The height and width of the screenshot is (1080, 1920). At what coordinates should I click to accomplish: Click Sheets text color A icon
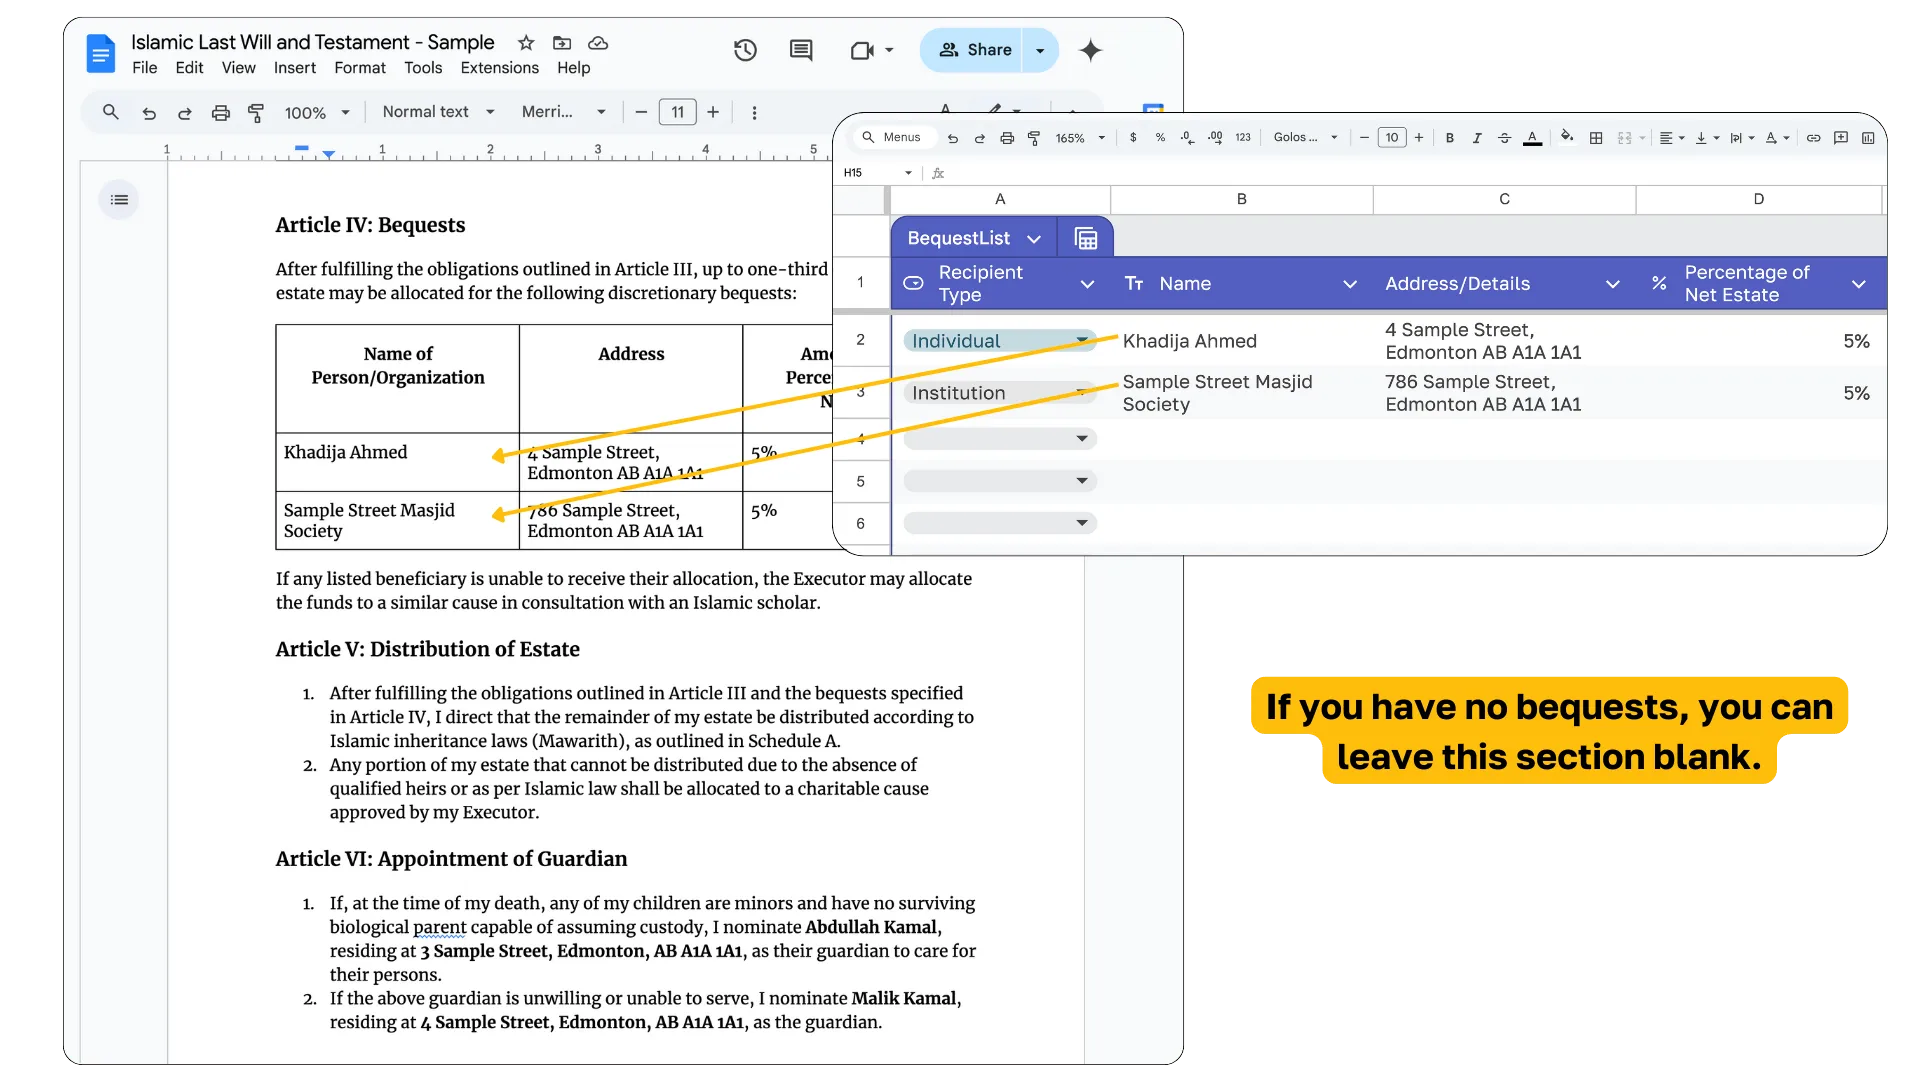[x=1532, y=138]
